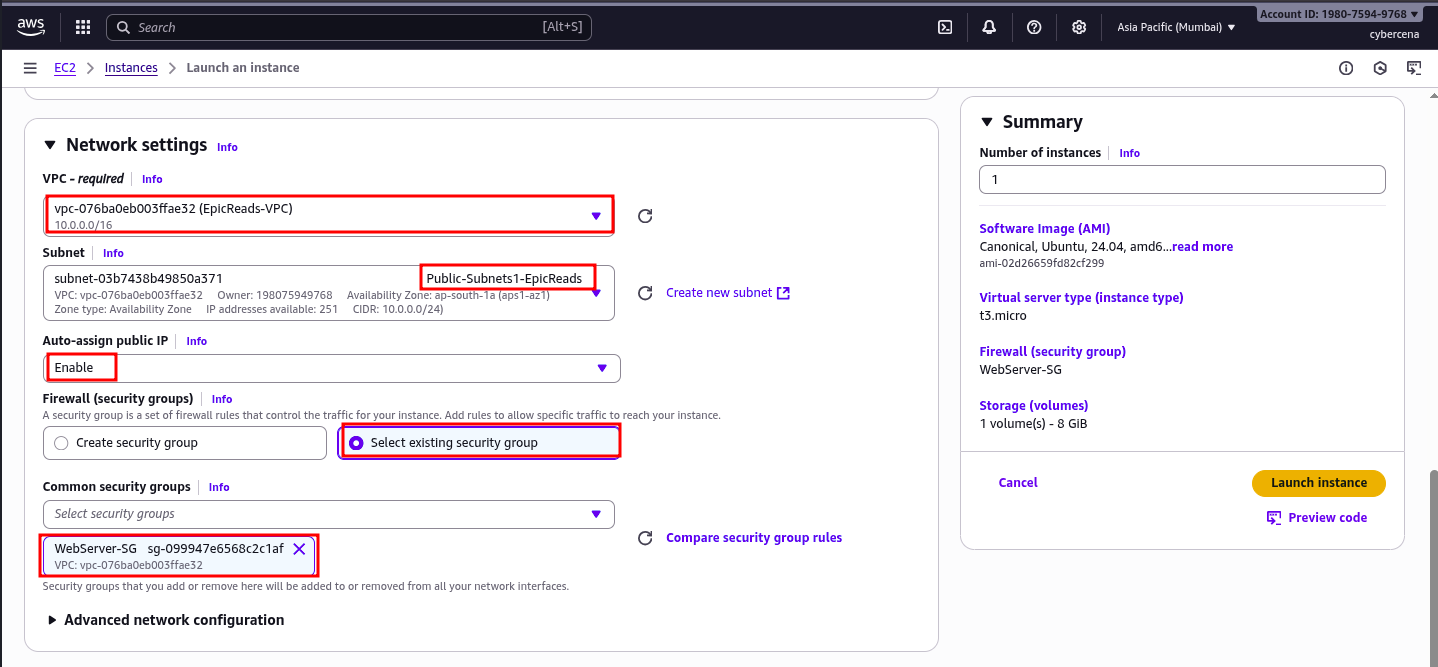This screenshot has width=1438, height=667.
Task: Select Create security group radio option
Action: (61, 443)
